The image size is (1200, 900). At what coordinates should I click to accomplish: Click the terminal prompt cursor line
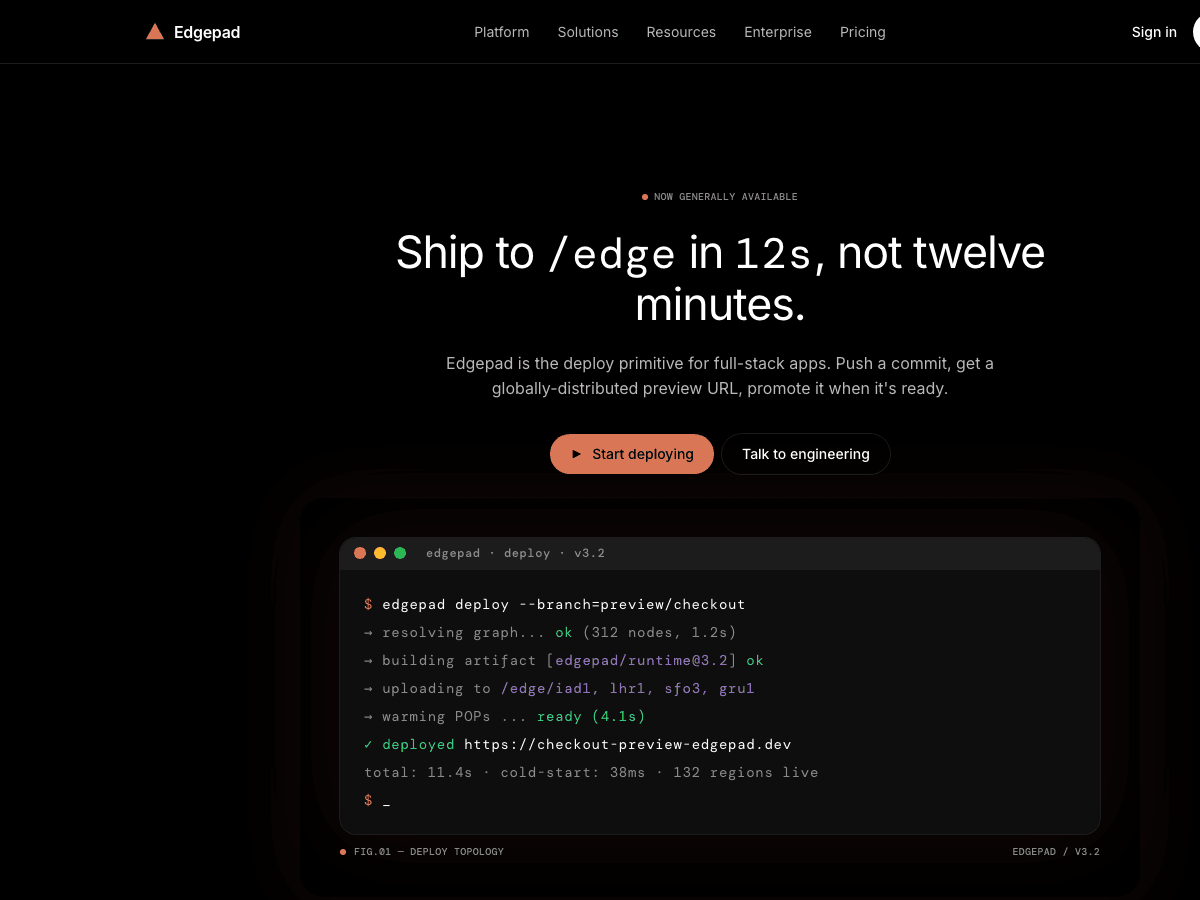377,800
